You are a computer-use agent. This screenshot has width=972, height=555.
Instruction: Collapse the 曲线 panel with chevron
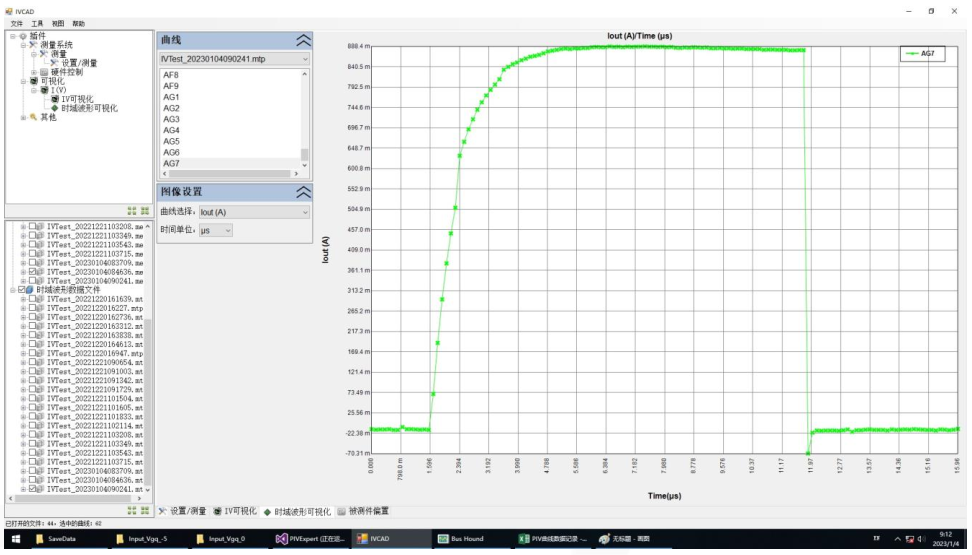tap(304, 40)
